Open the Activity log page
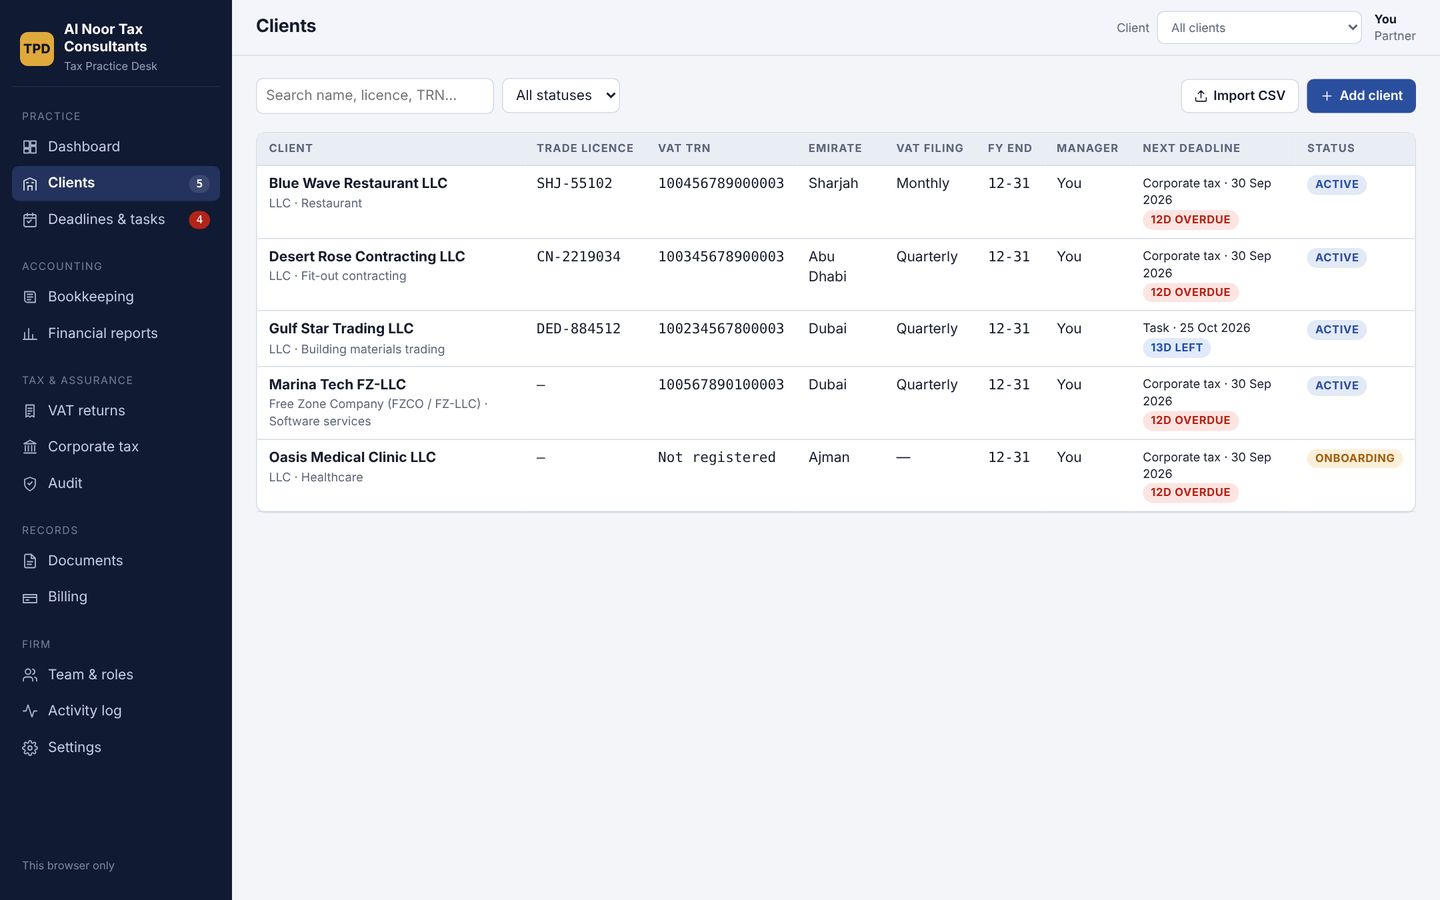Screen dimensions: 1440x900 [x=116, y=711]
